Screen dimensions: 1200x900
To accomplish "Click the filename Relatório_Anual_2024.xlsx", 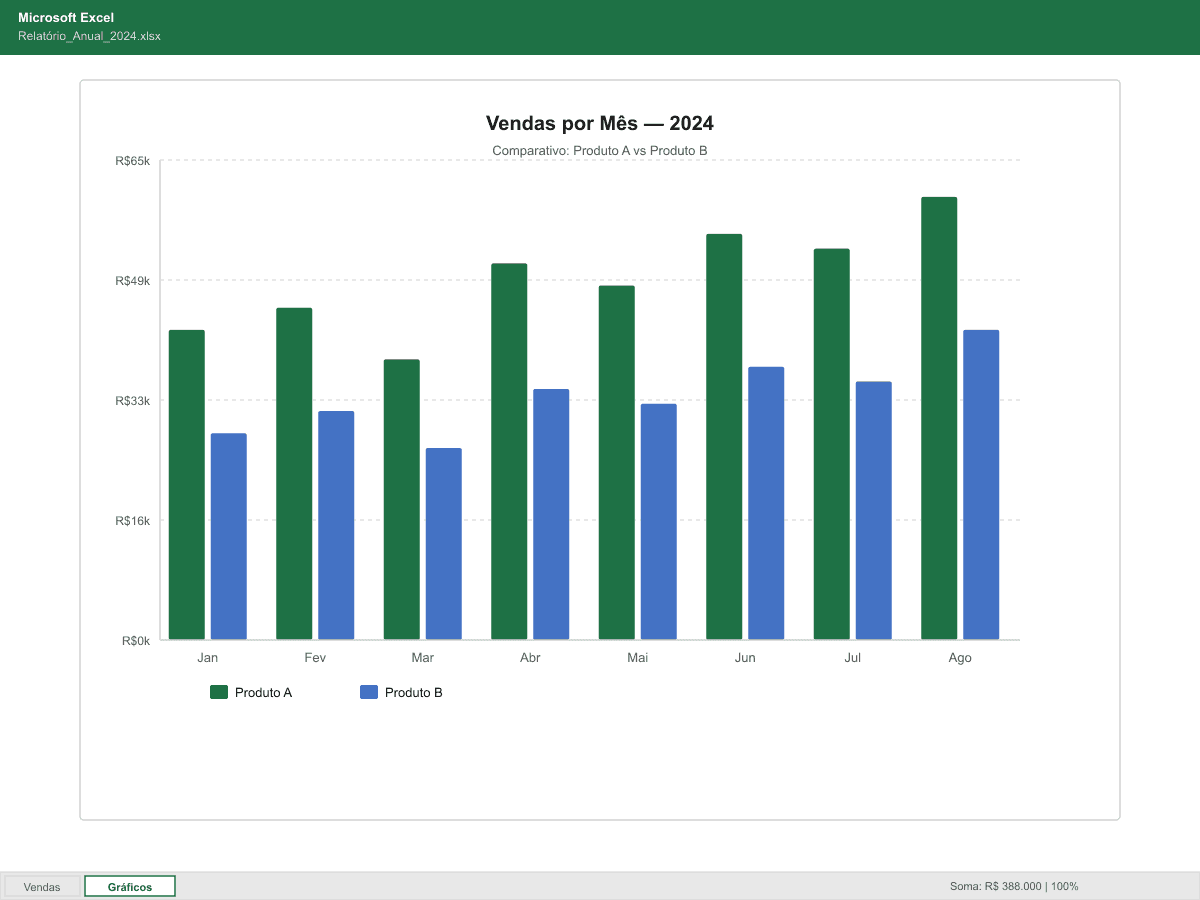I will click(x=88, y=35).
